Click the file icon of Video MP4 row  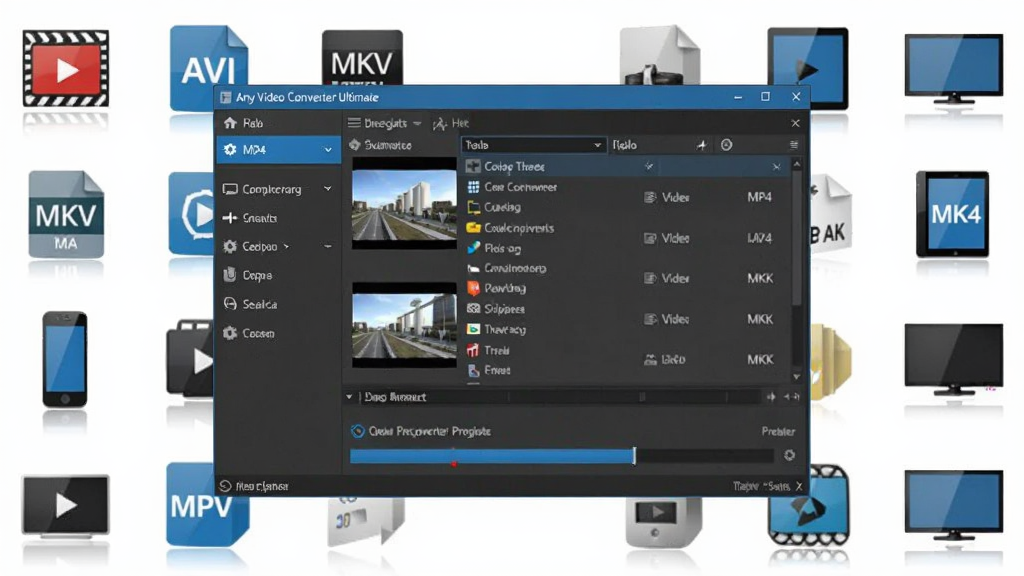click(650, 197)
